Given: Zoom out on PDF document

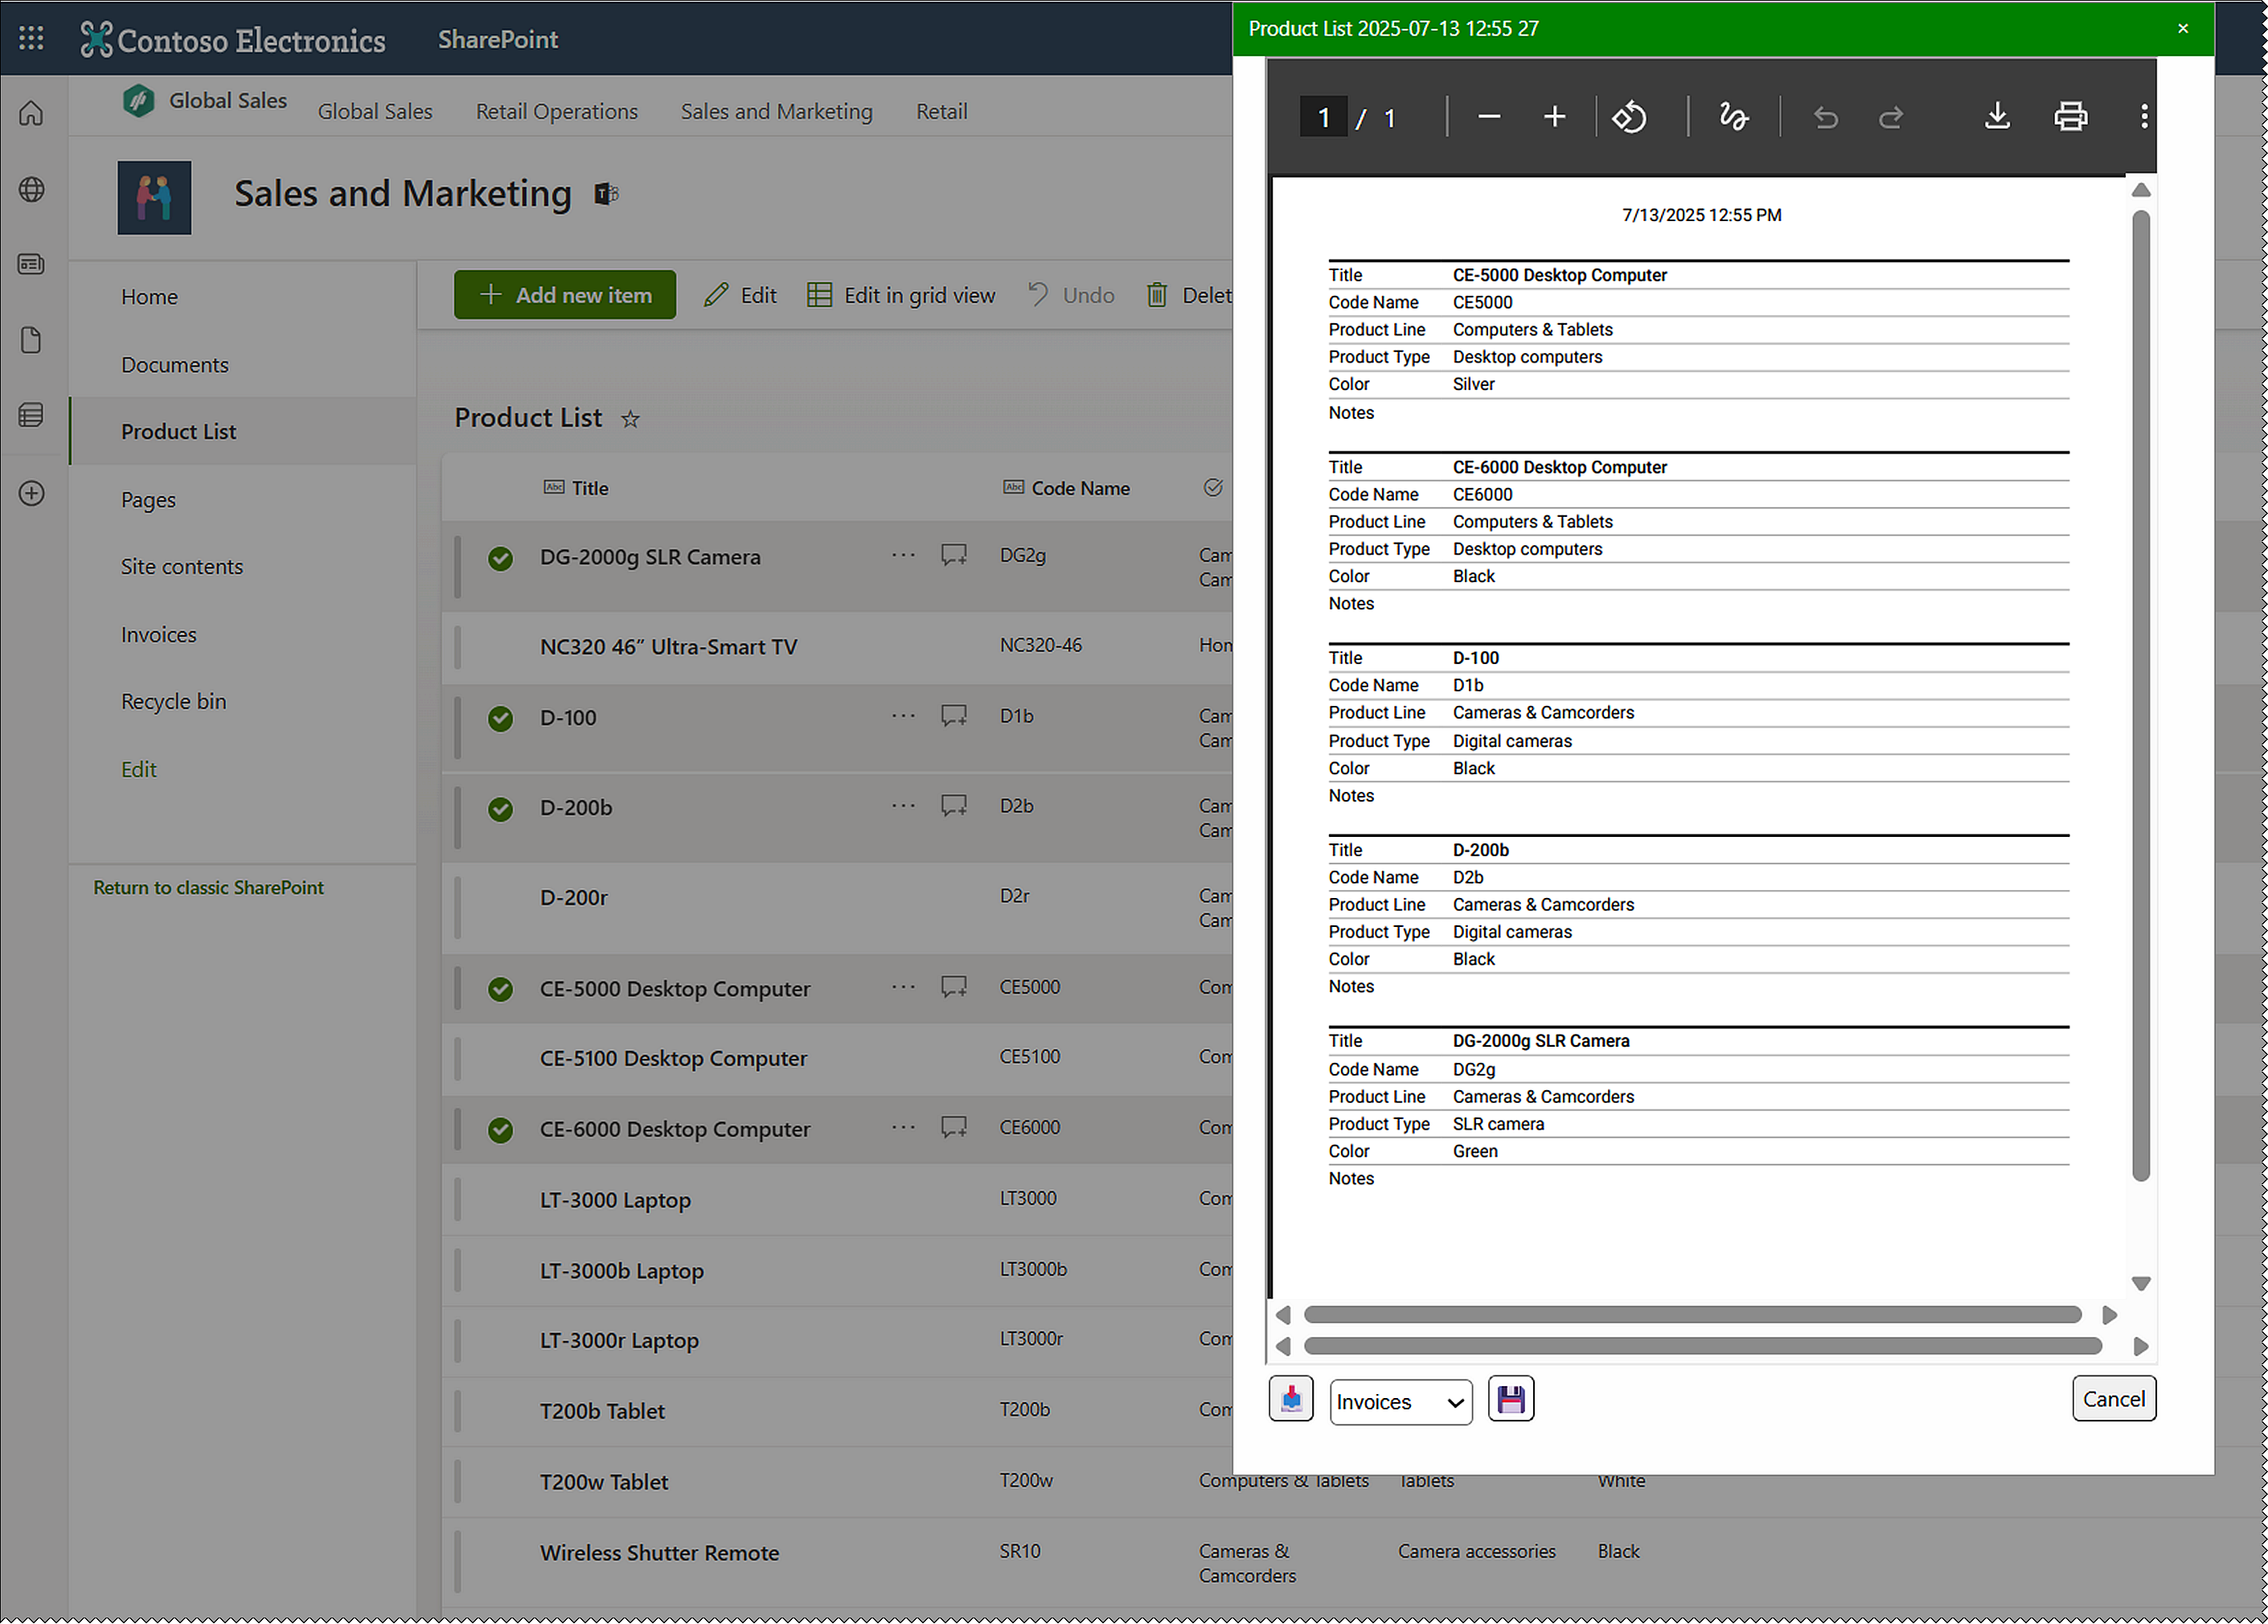Looking at the screenshot, I should point(1488,117).
